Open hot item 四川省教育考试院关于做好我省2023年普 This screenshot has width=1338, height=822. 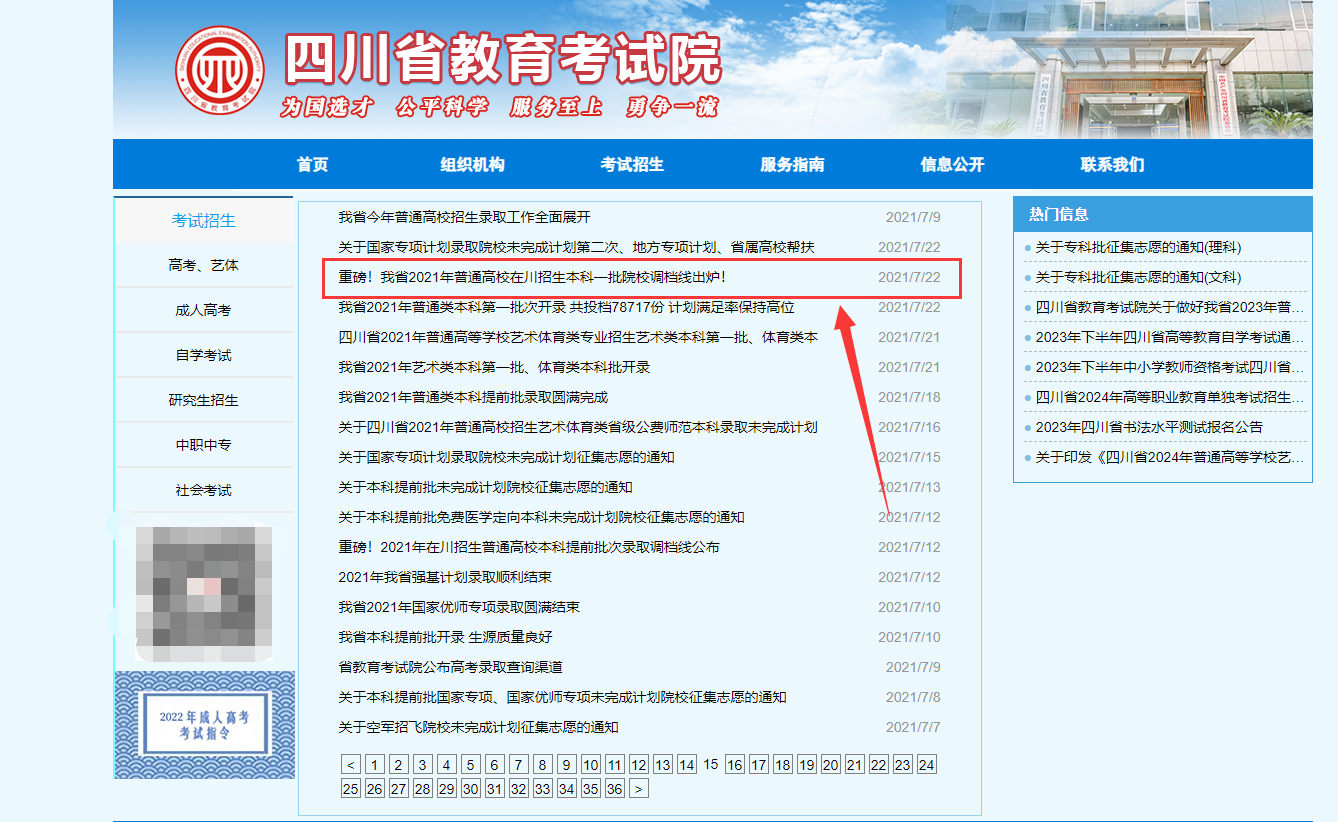1170,307
